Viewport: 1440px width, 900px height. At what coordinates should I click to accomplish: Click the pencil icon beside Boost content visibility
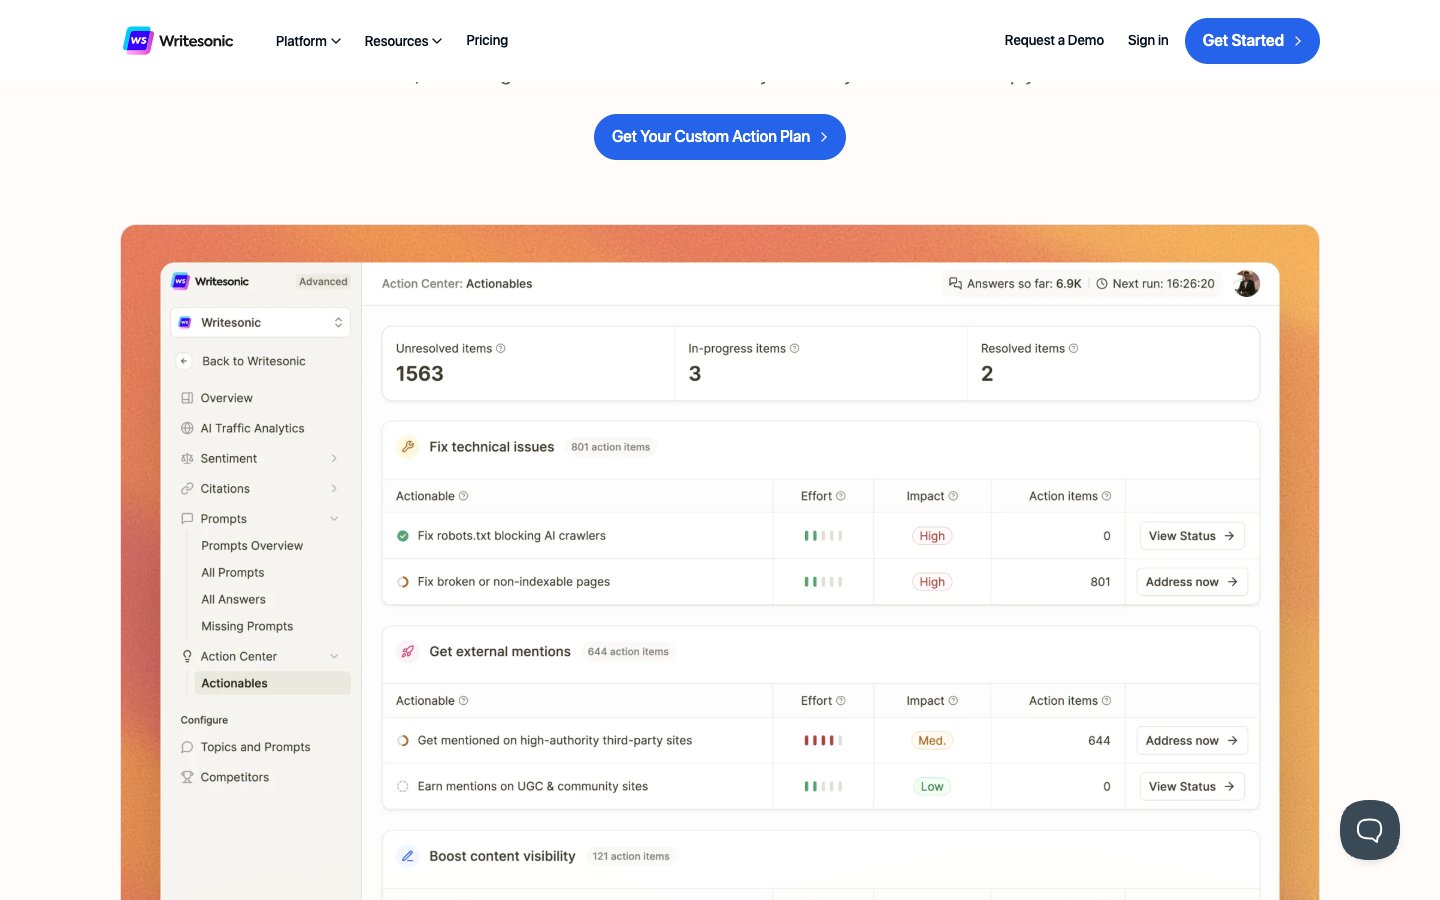point(408,857)
